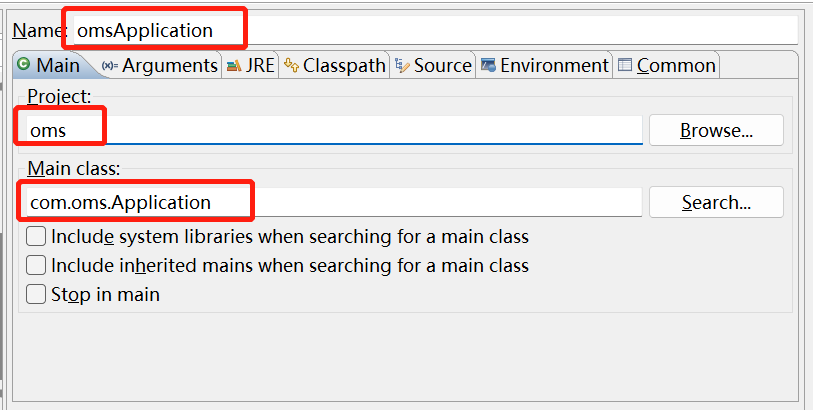Click the JRE tab library icon

tap(233, 66)
